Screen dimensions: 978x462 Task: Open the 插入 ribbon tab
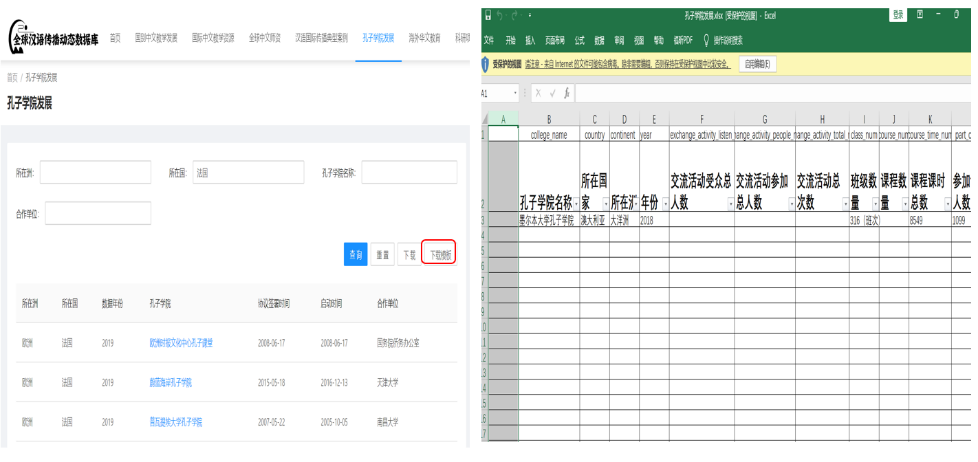click(x=530, y=40)
